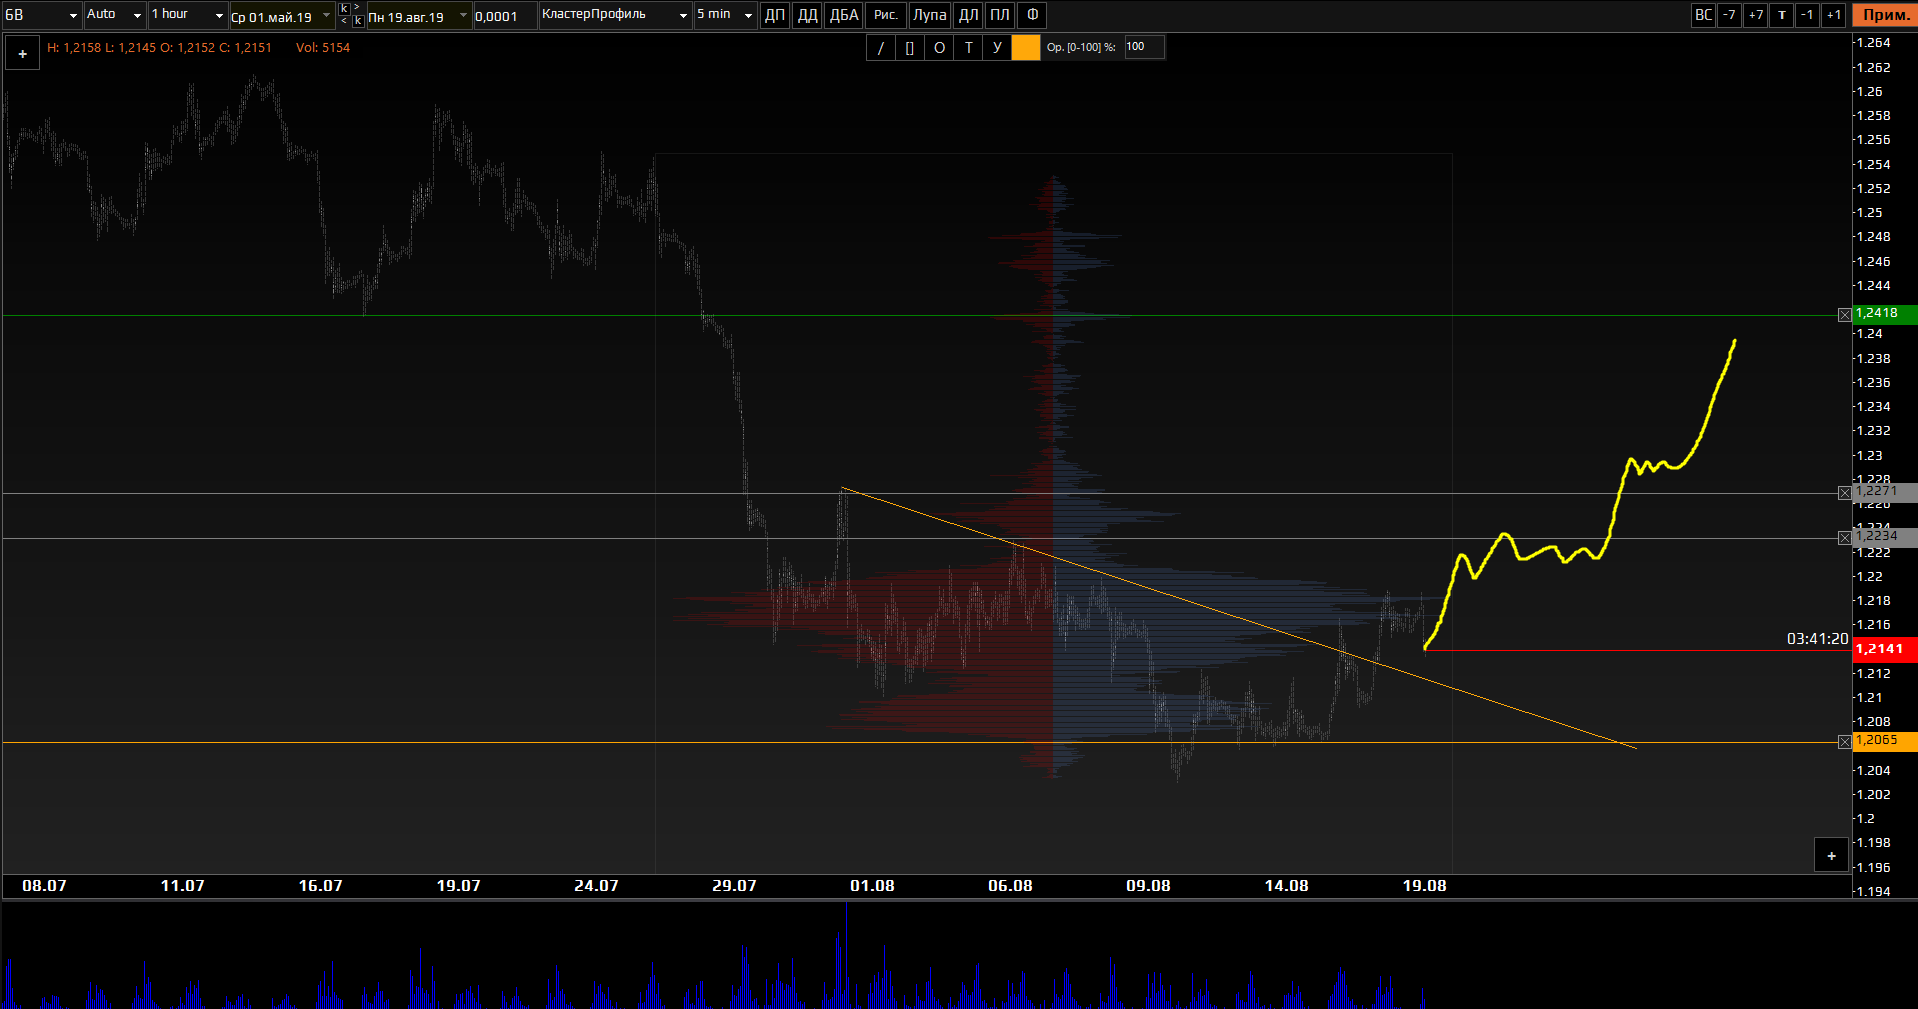
Task: Toggle the Лупа magnifier mode
Action: pyautogui.click(x=929, y=15)
